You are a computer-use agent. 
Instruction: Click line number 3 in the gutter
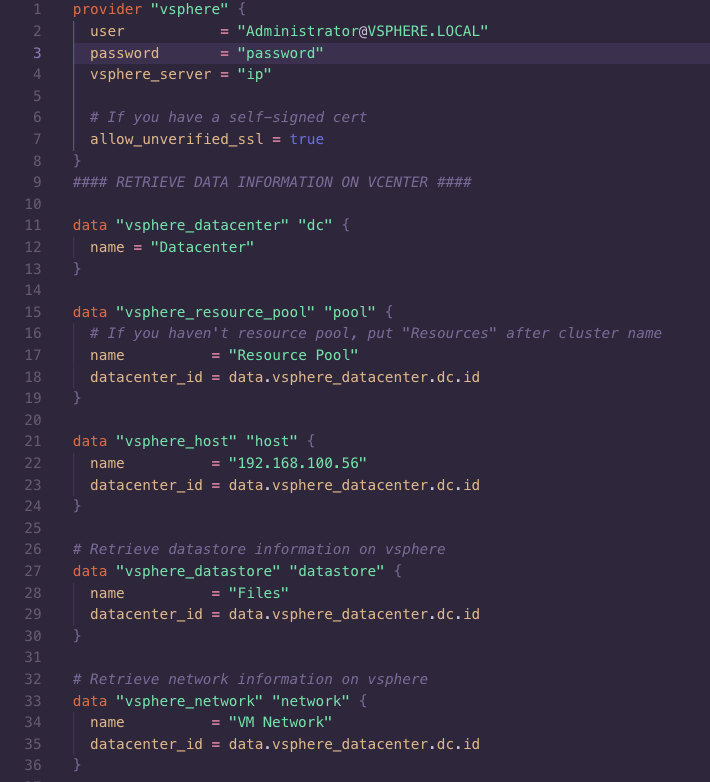[x=37, y=53]
